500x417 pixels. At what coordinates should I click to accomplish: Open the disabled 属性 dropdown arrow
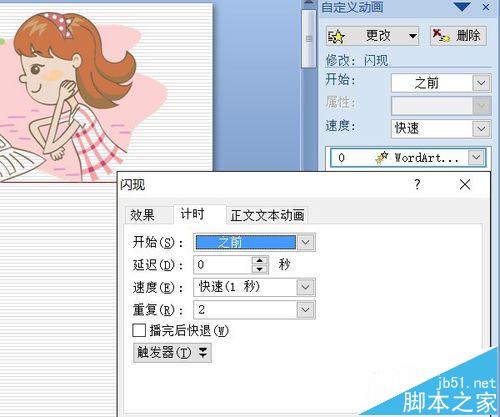pos(481,106)
